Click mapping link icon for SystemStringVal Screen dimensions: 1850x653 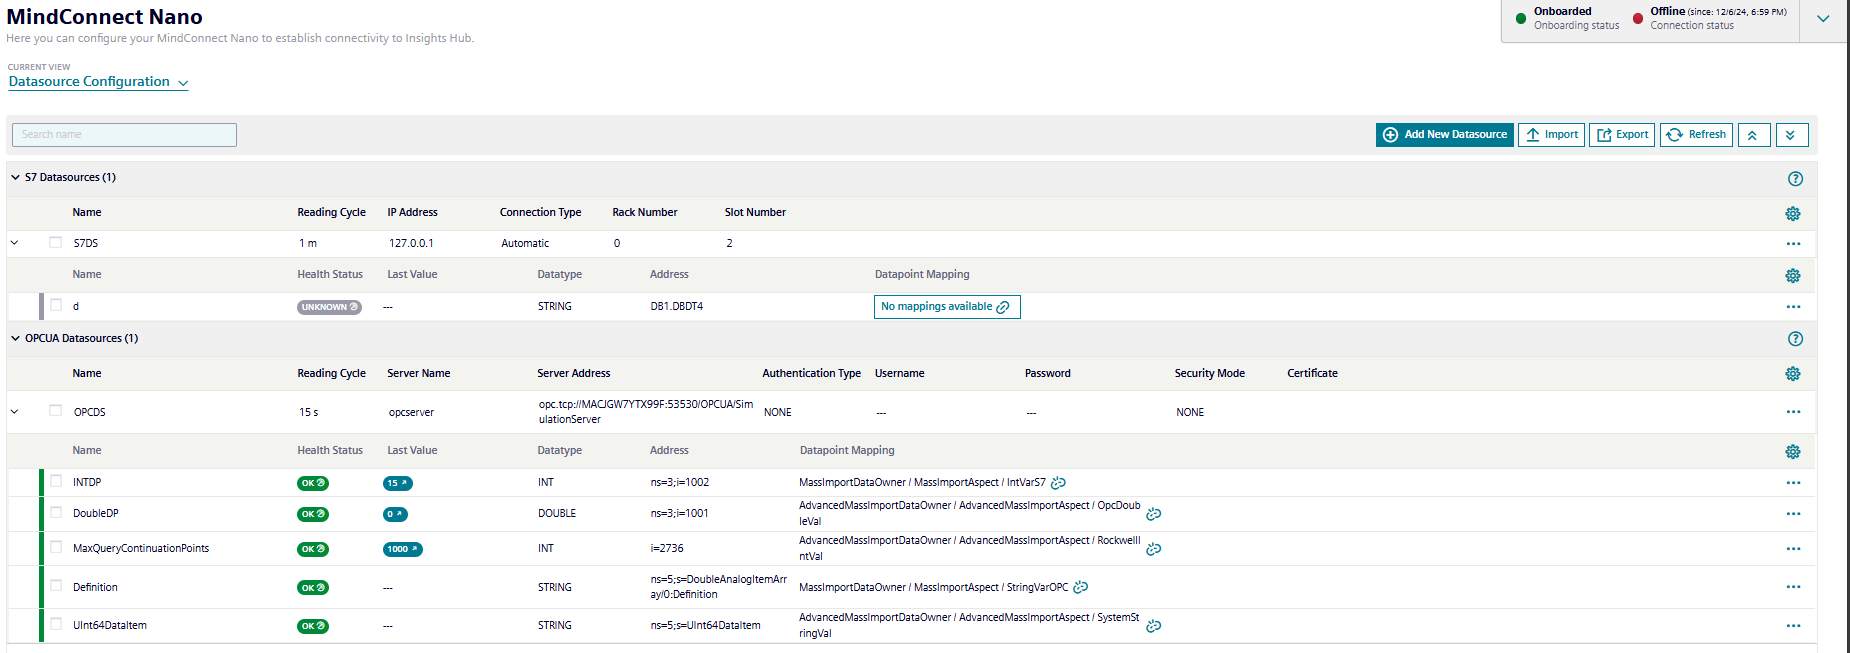[x=1153, y=626]
